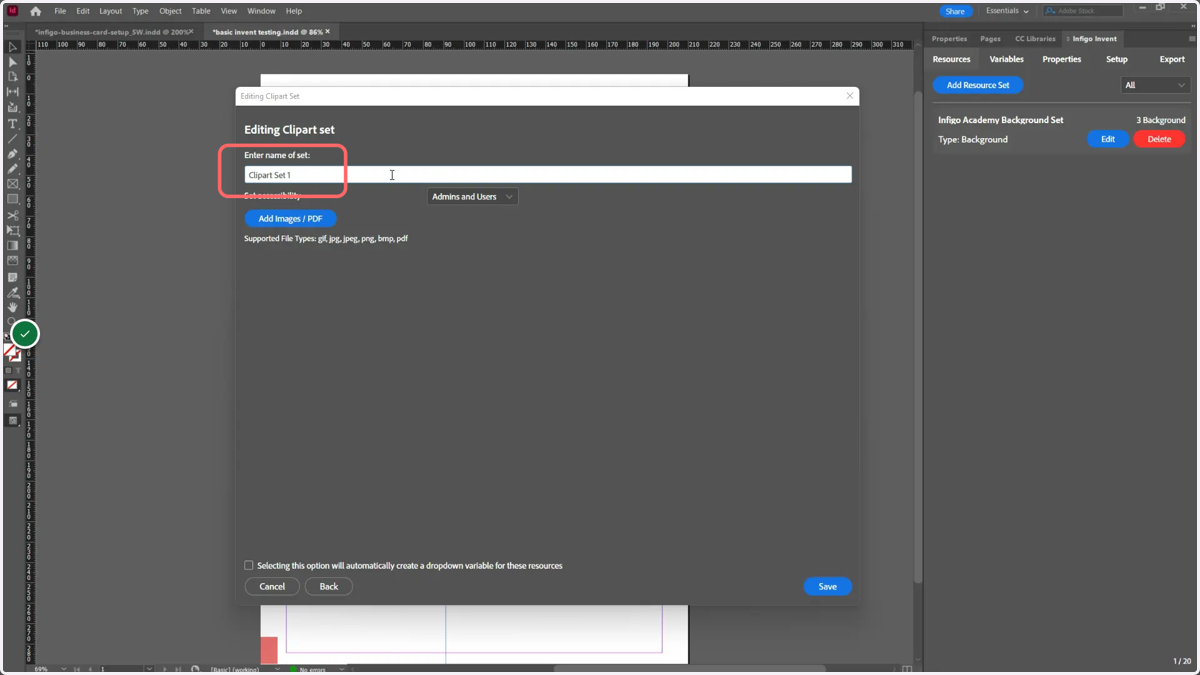
Task: Enable automatic dropdown variable creation checkbox
Action: (249, 565)
